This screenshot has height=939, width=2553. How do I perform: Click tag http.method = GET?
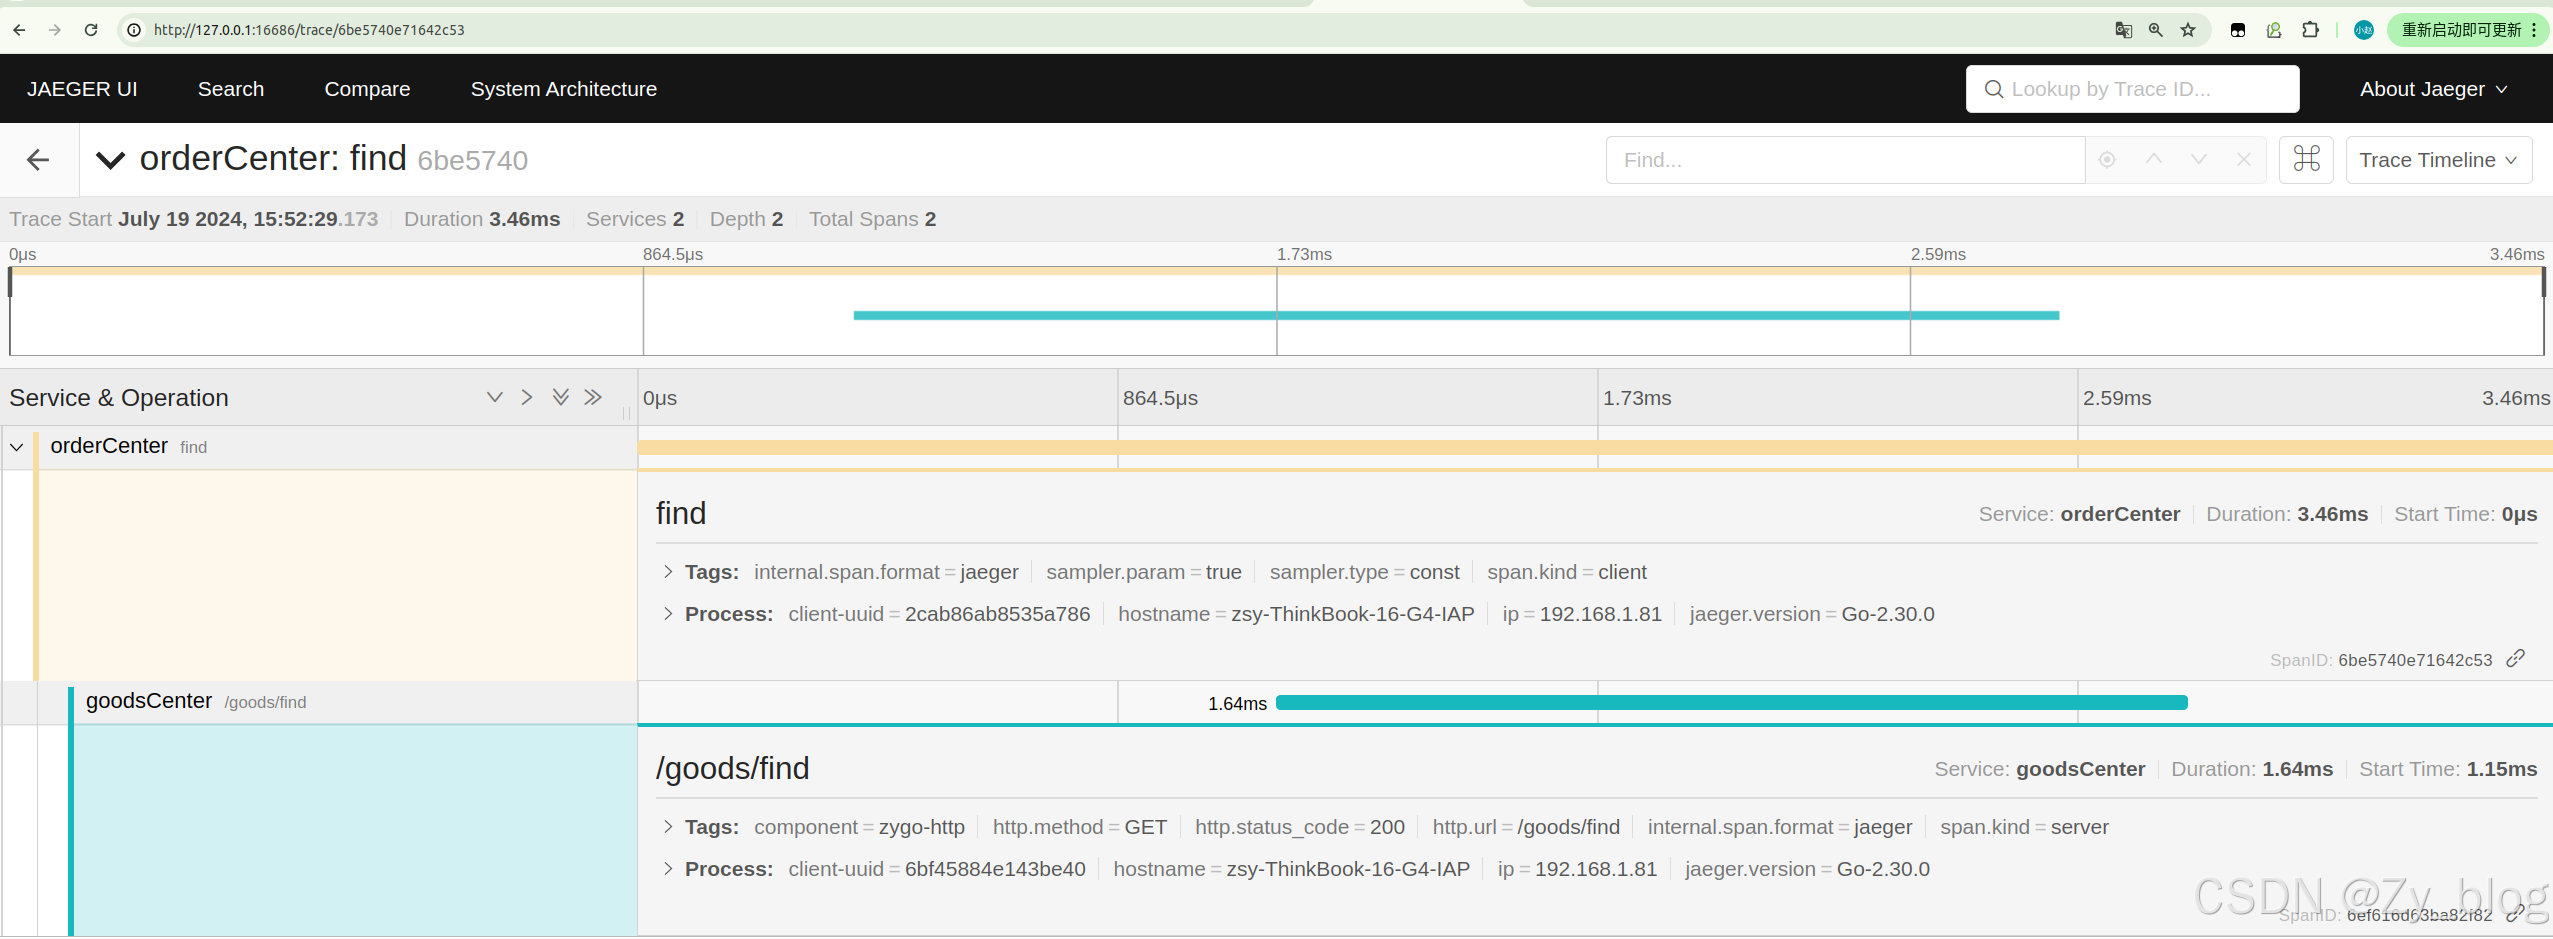(1080, 827)
